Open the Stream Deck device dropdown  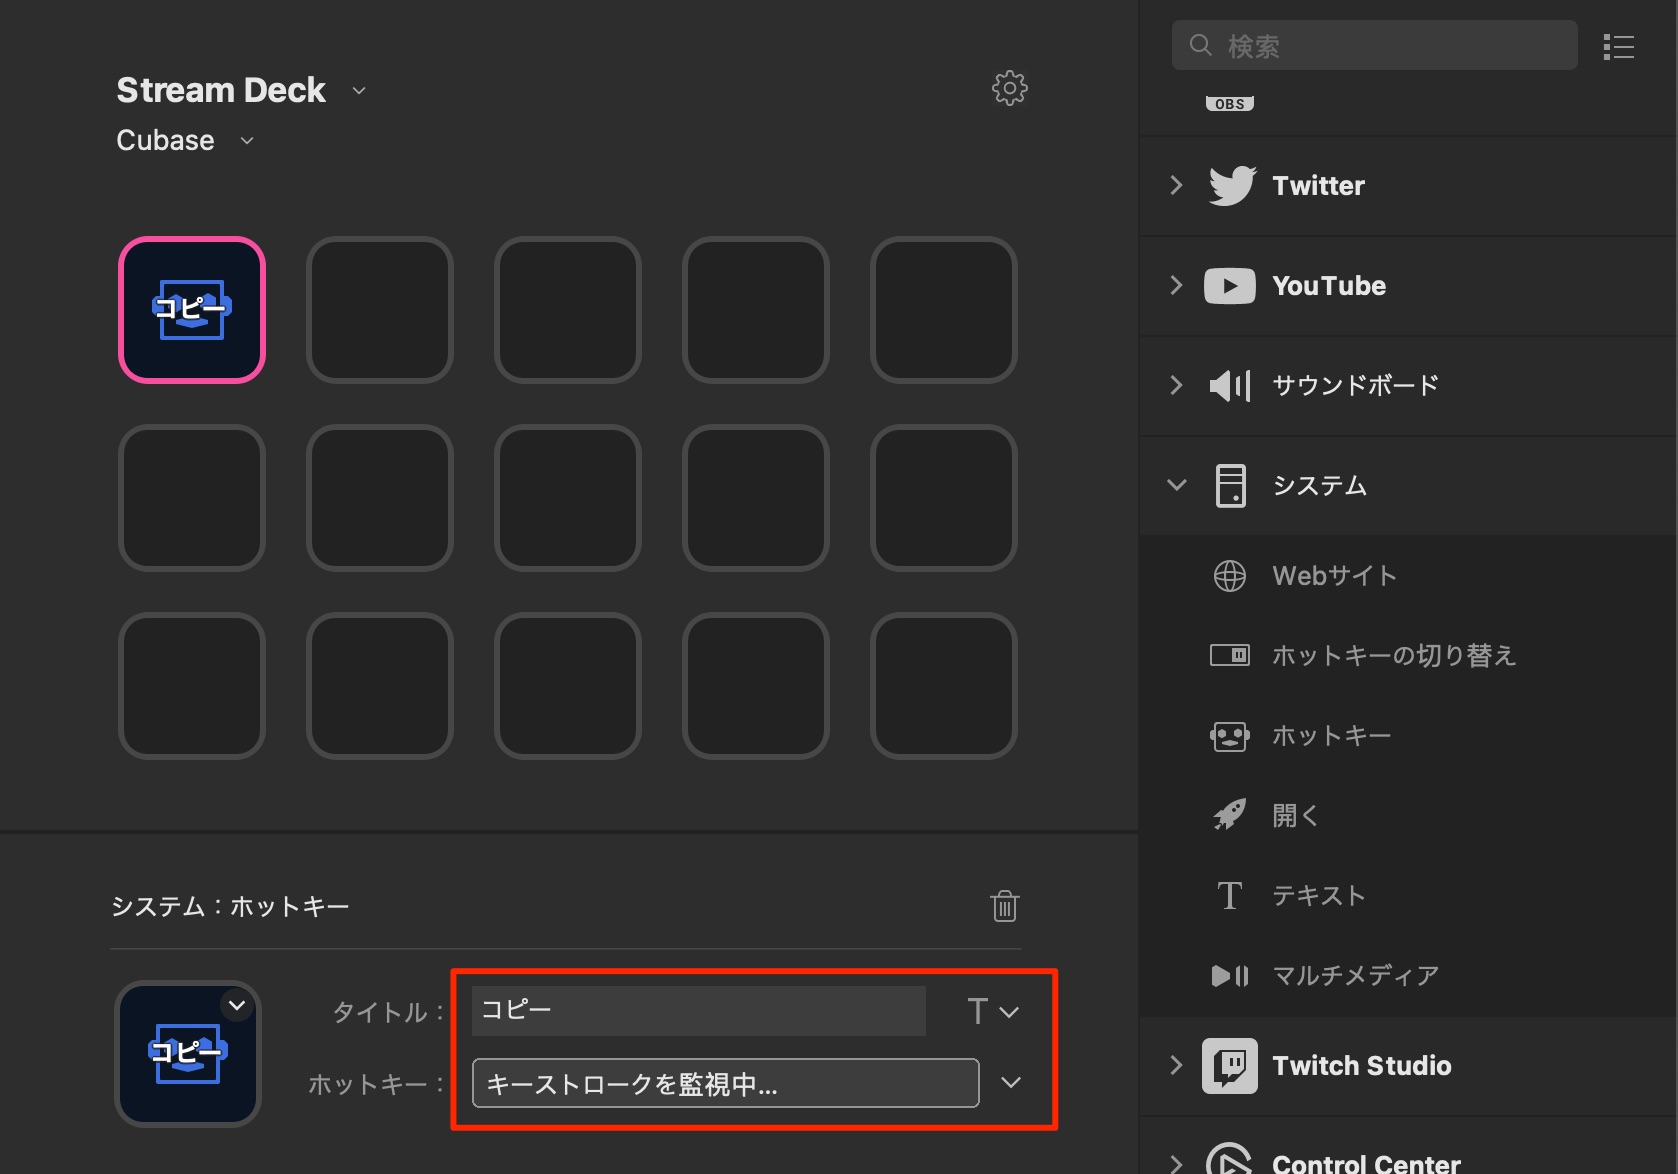359,91
